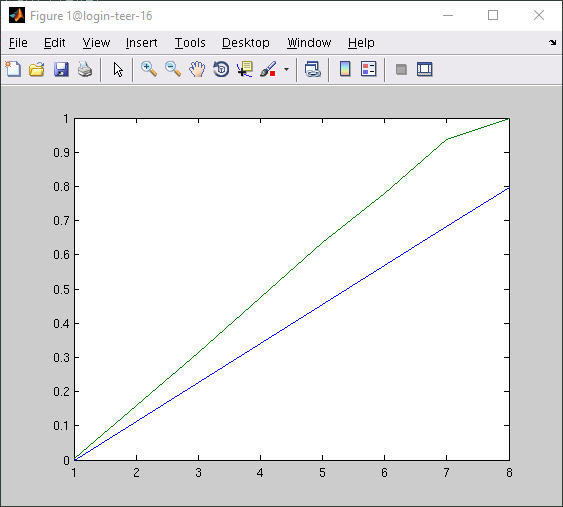Select the Zoom In magnifier tool
563x507 pixels.
(149, 69)
